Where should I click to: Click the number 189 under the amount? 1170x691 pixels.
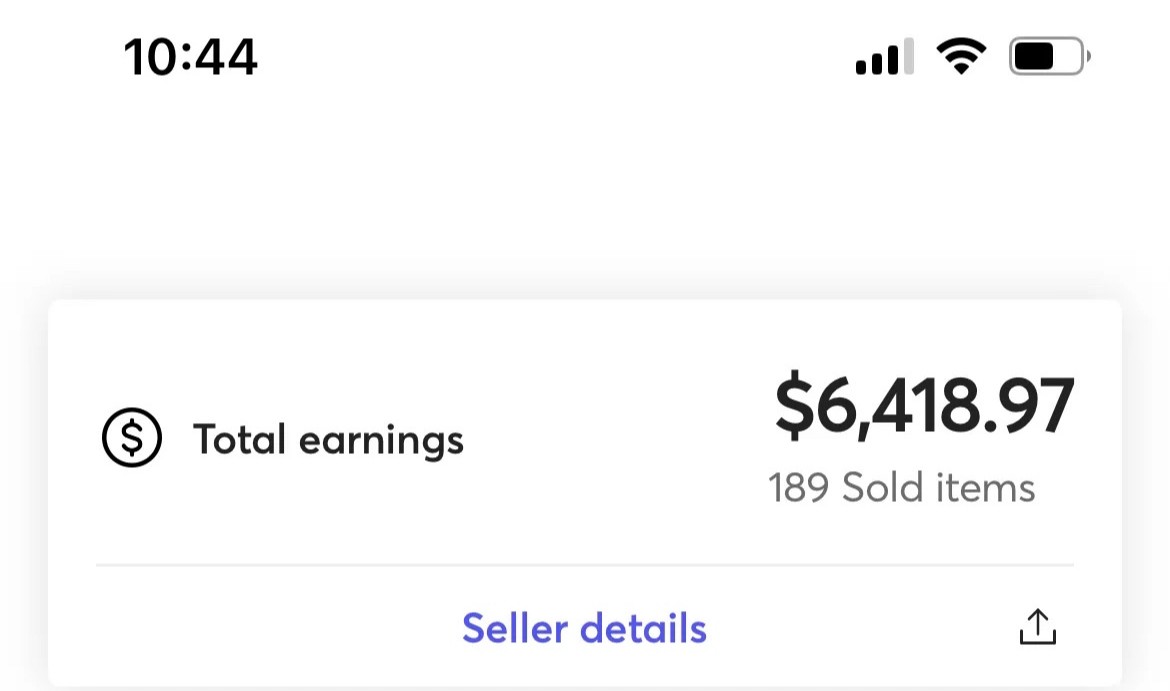pyautogui.click(x=798, y=488)
